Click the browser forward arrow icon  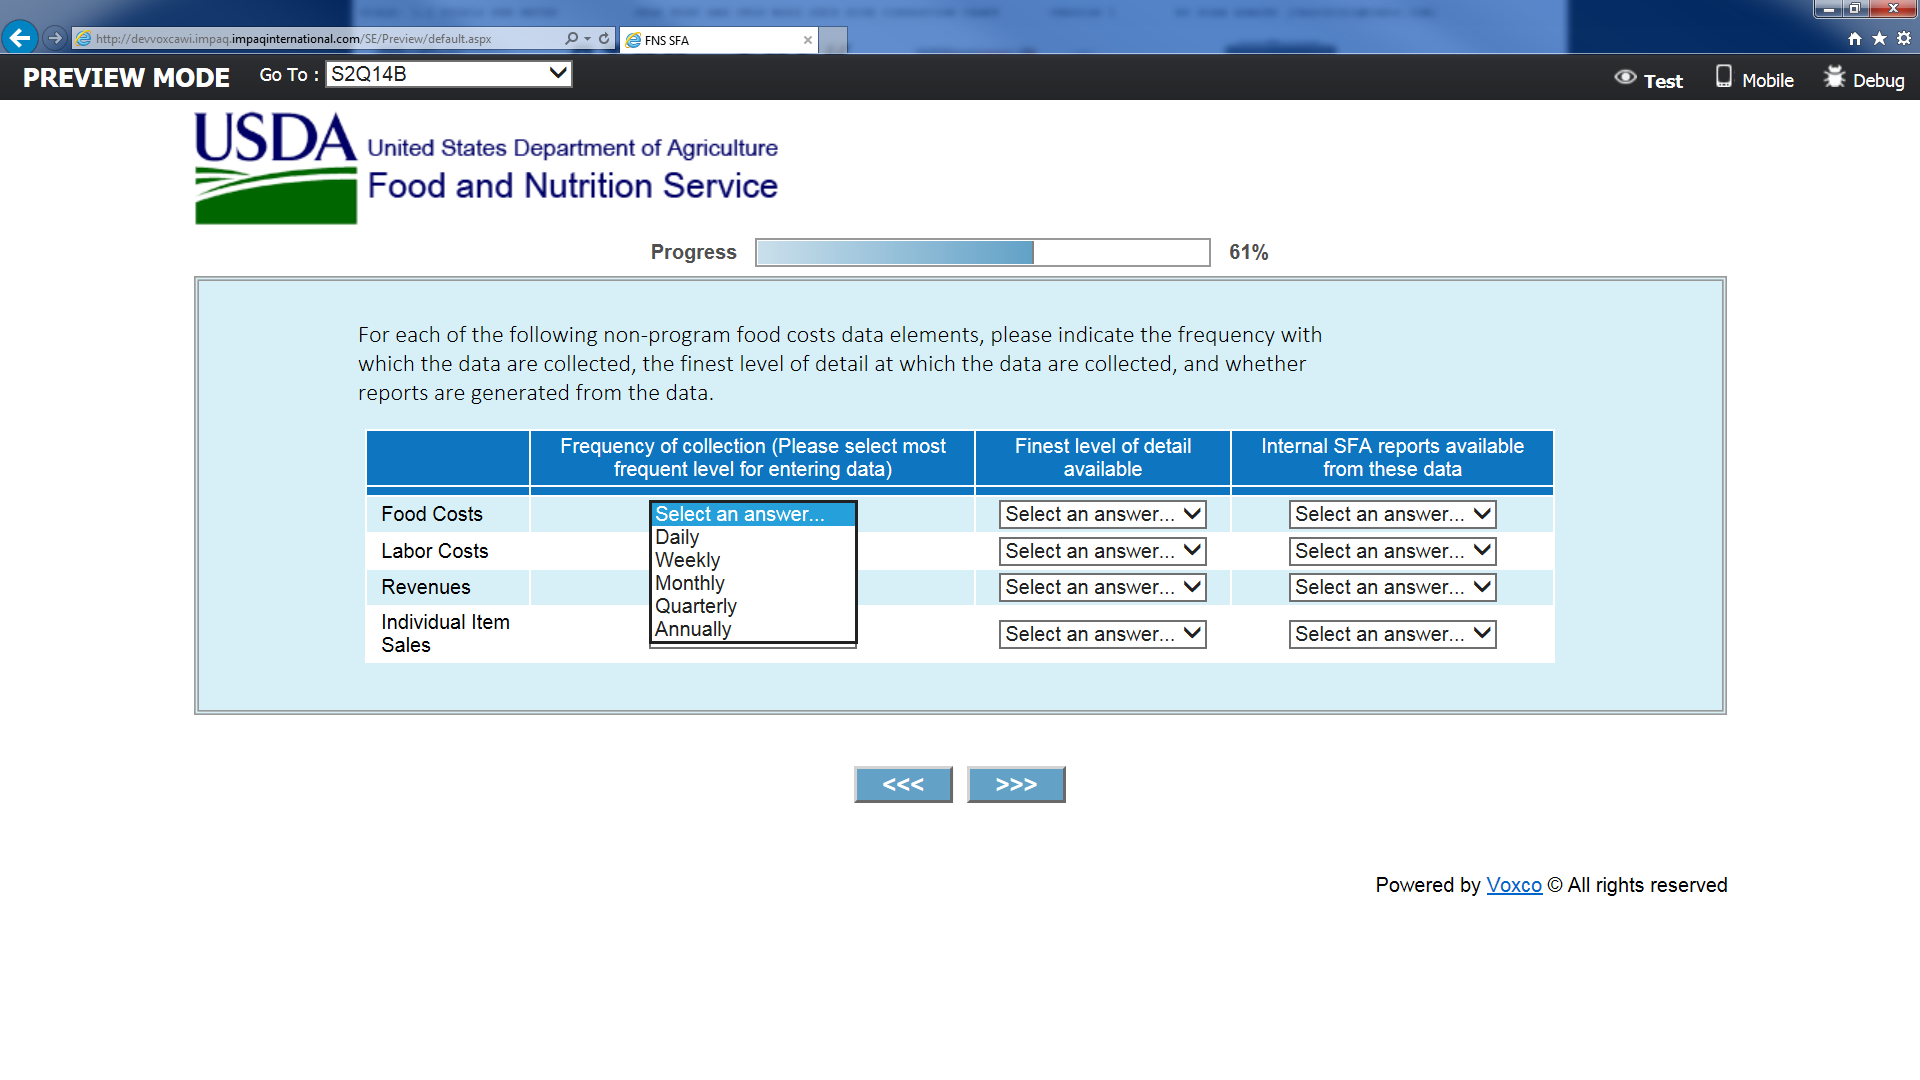(55, 38)
